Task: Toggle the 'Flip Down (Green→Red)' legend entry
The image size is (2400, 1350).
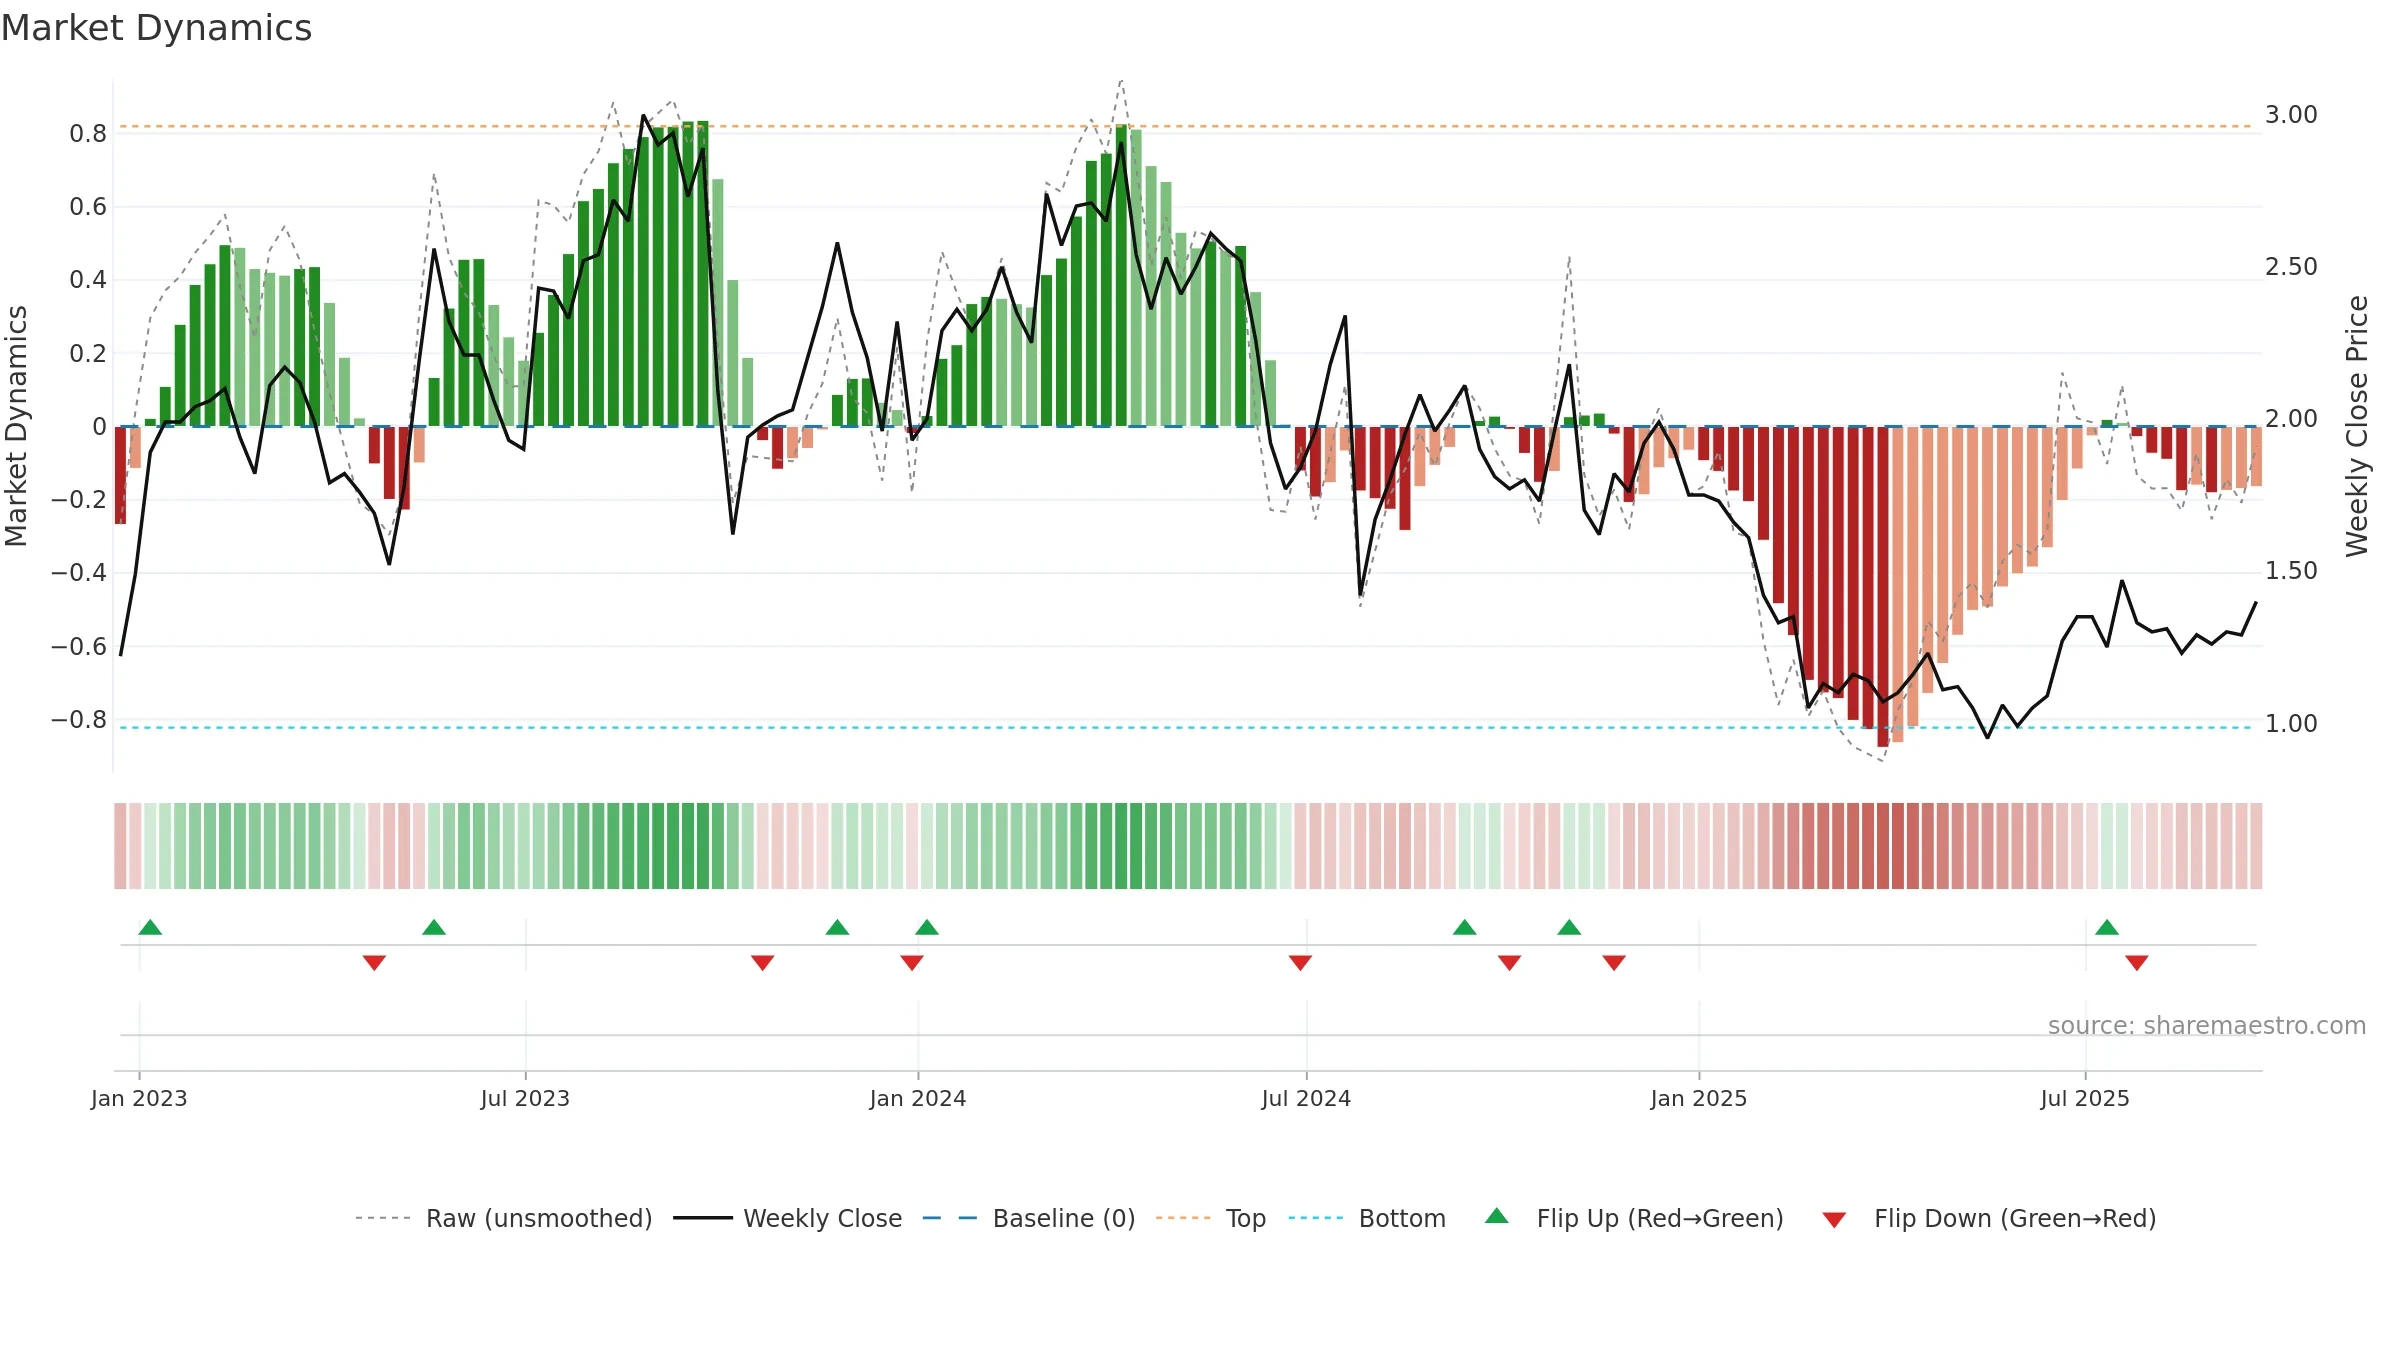Action: (2015, 1218)
